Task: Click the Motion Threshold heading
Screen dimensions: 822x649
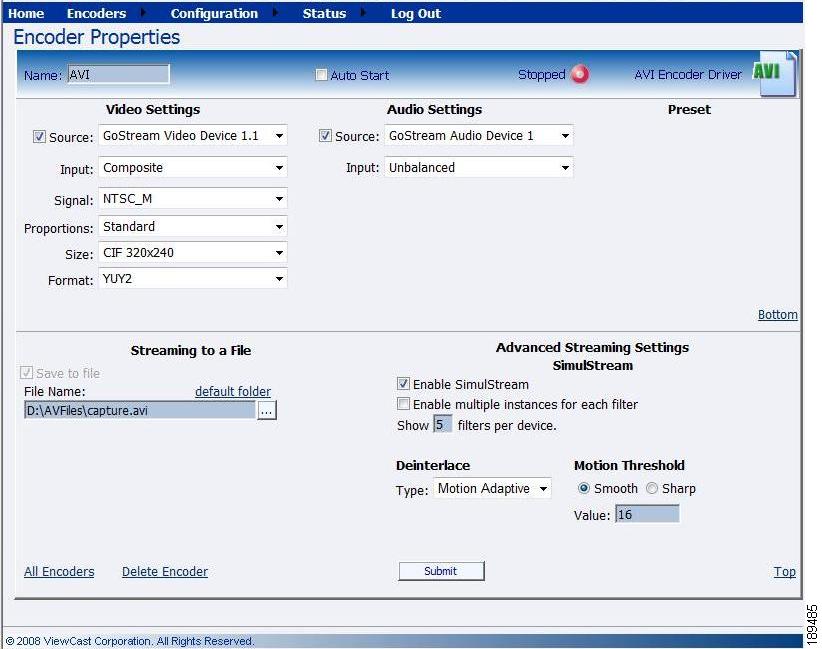Action: pyautogui.click(x=629, y=466)
